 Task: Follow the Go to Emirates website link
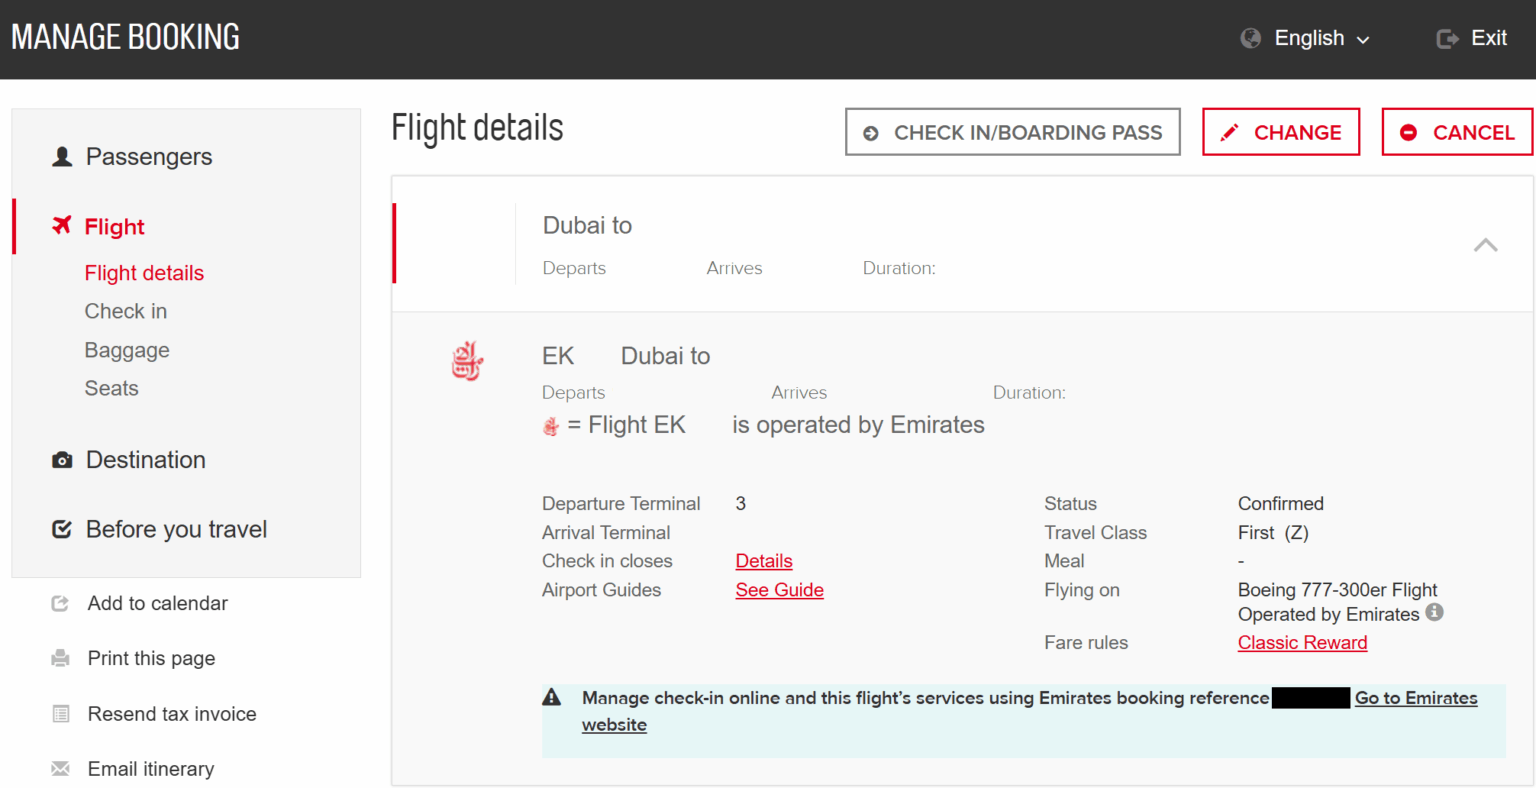click(x=1416, y=698)
